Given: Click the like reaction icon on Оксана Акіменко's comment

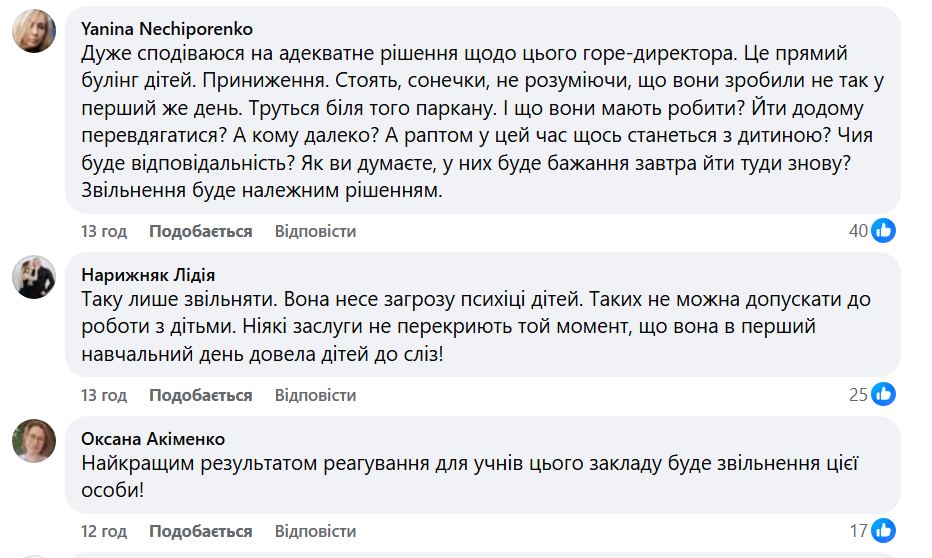Looking at the screenshot, I should click(x=883, y=530).
